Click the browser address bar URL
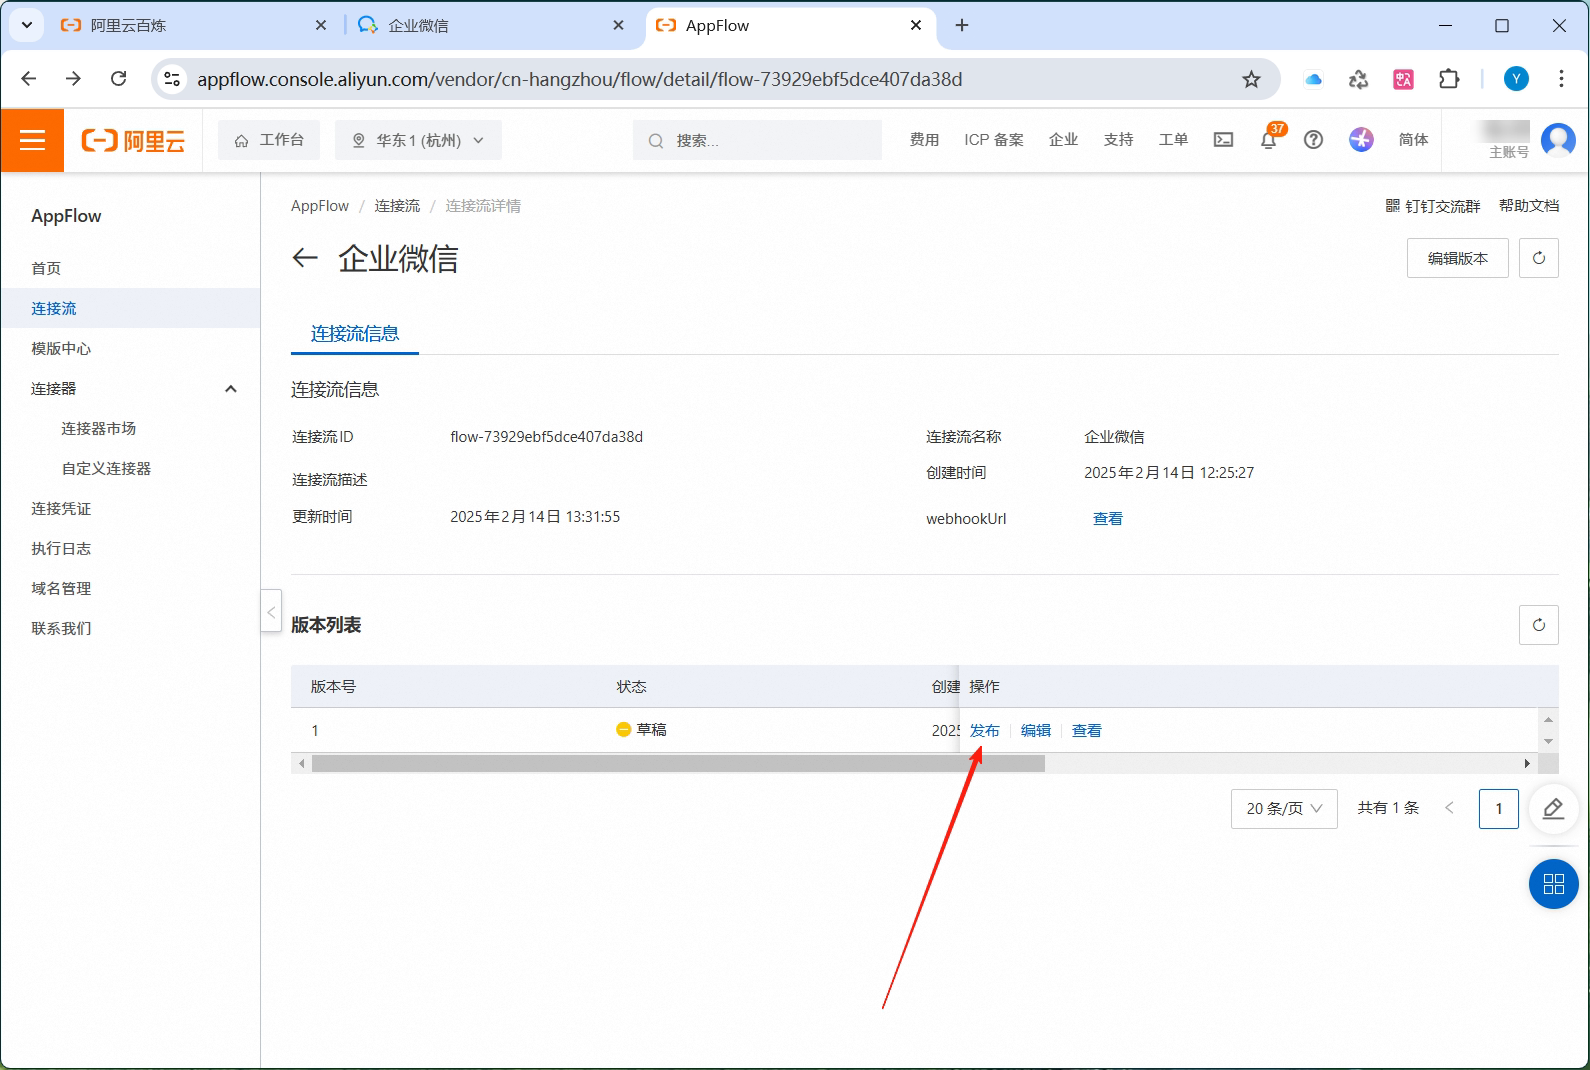1590x1070 pixels. pyautogui.click(x=580, y=79)
